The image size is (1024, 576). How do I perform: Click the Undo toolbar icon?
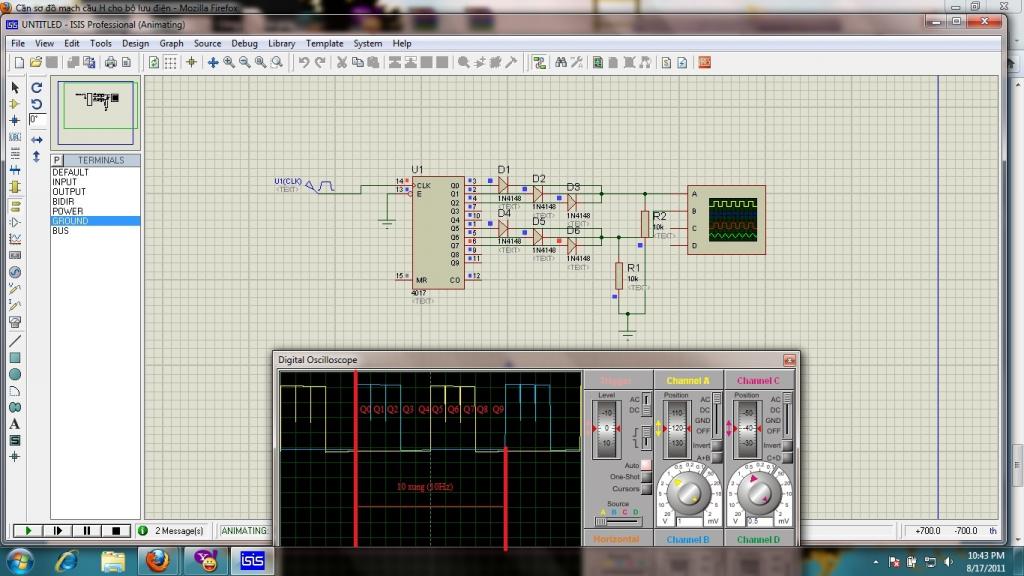pos(304,62)
